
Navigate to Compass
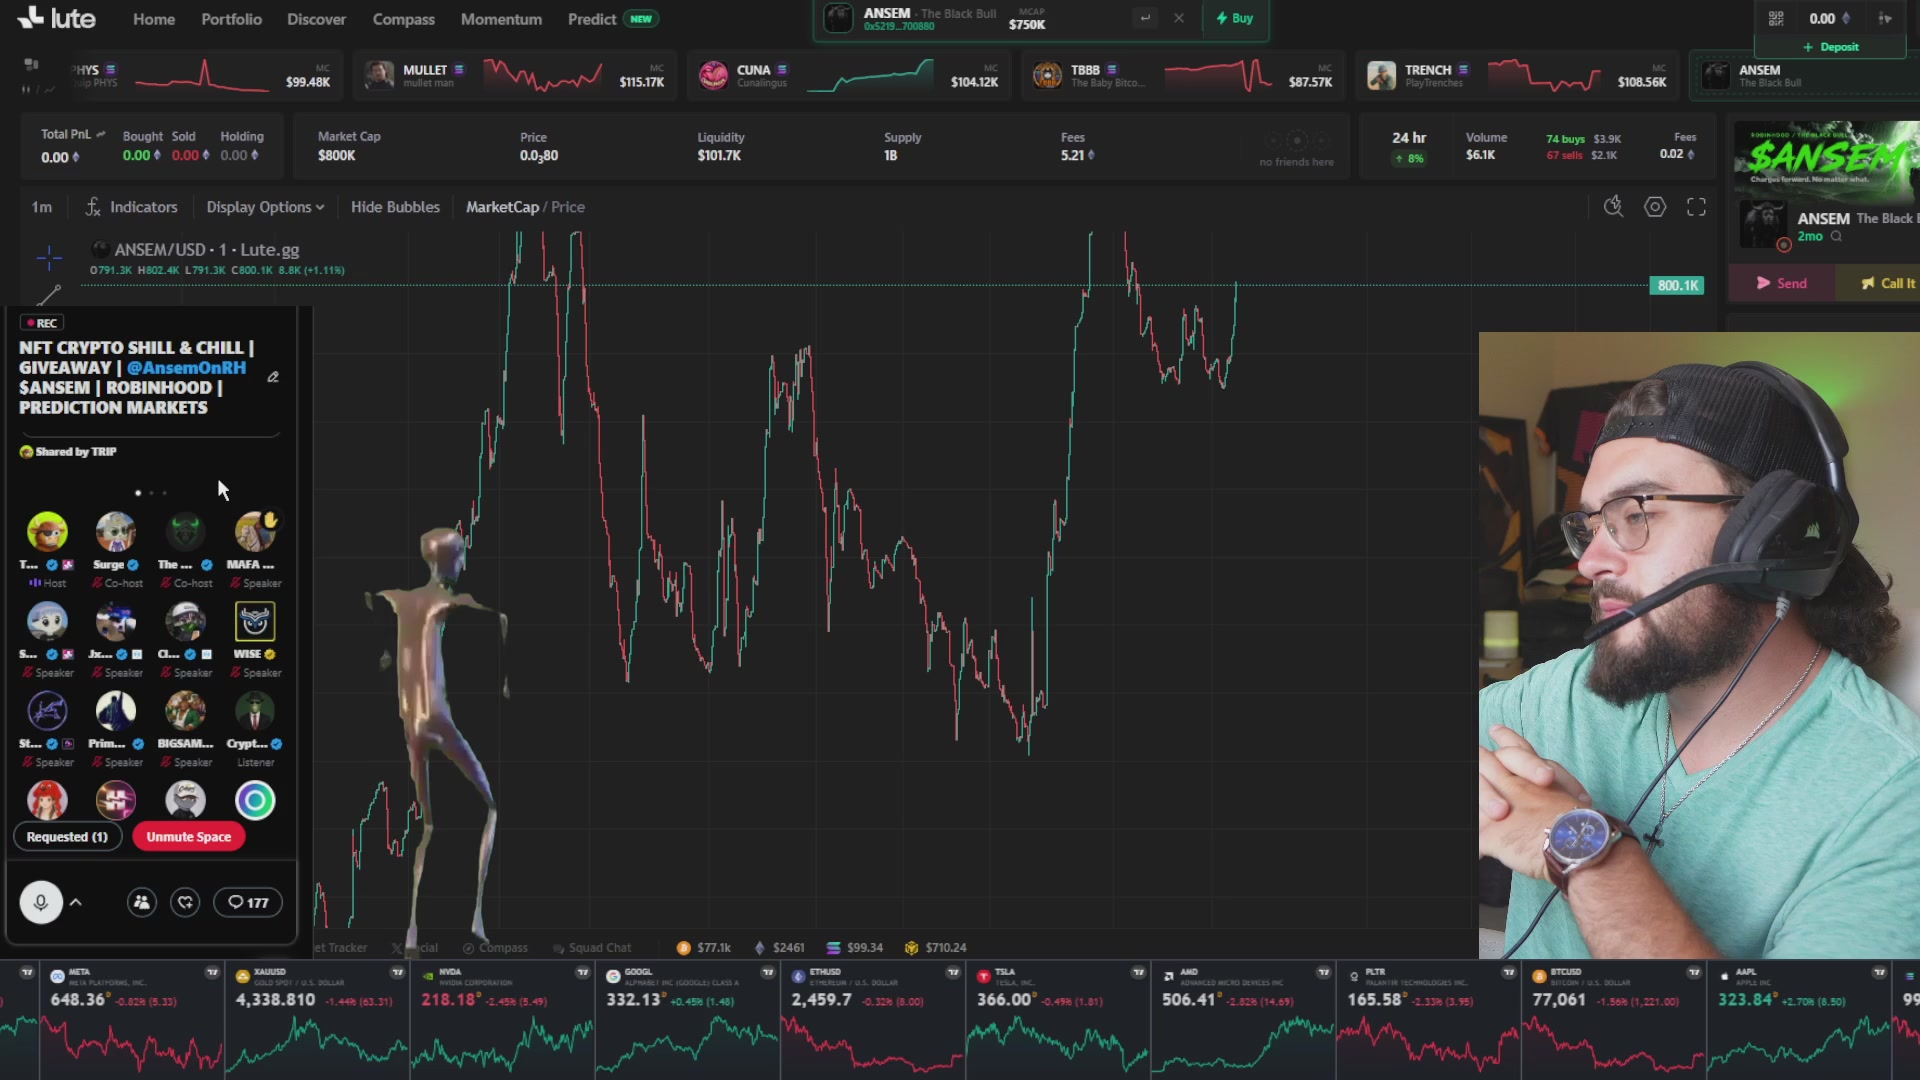(x=403, y=19)
